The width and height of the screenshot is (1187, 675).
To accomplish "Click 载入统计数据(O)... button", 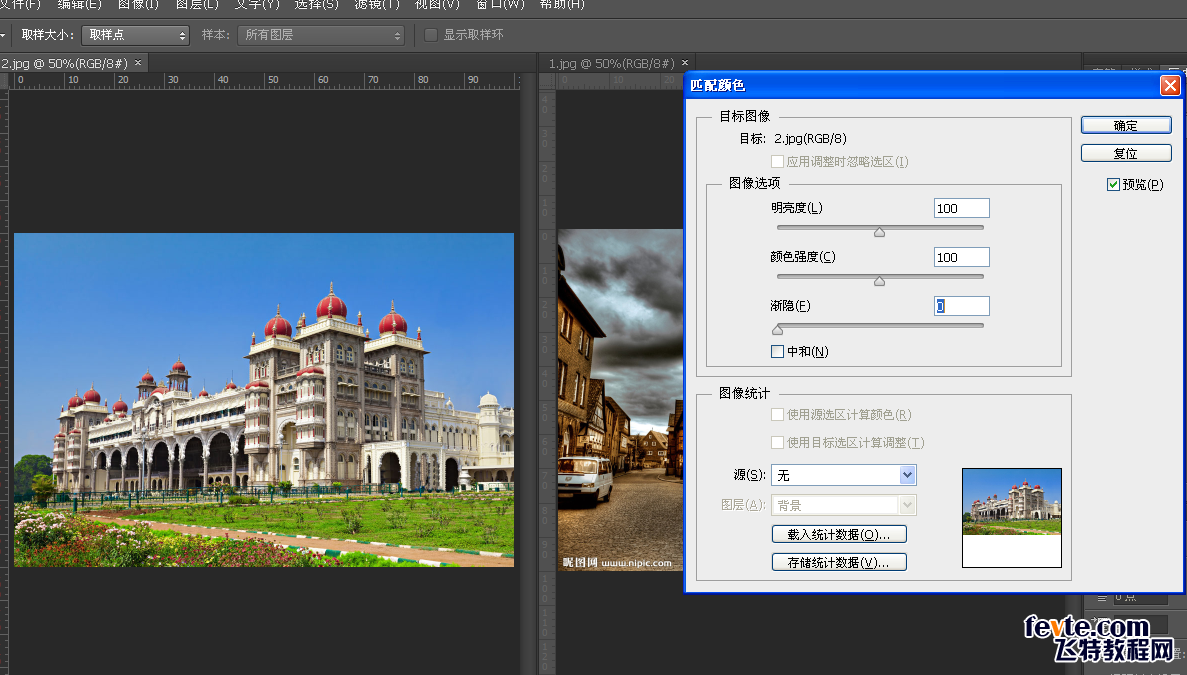I will (839, 534).
